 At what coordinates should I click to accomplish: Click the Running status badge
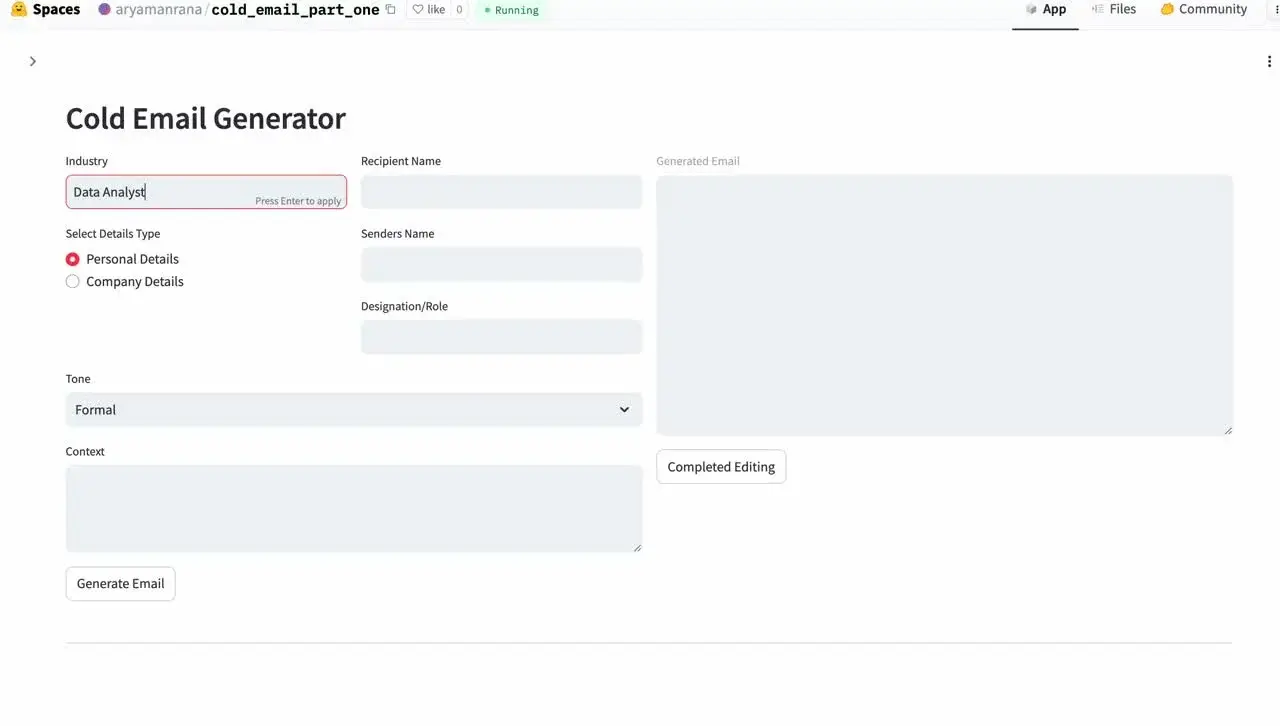click(511, 10)
